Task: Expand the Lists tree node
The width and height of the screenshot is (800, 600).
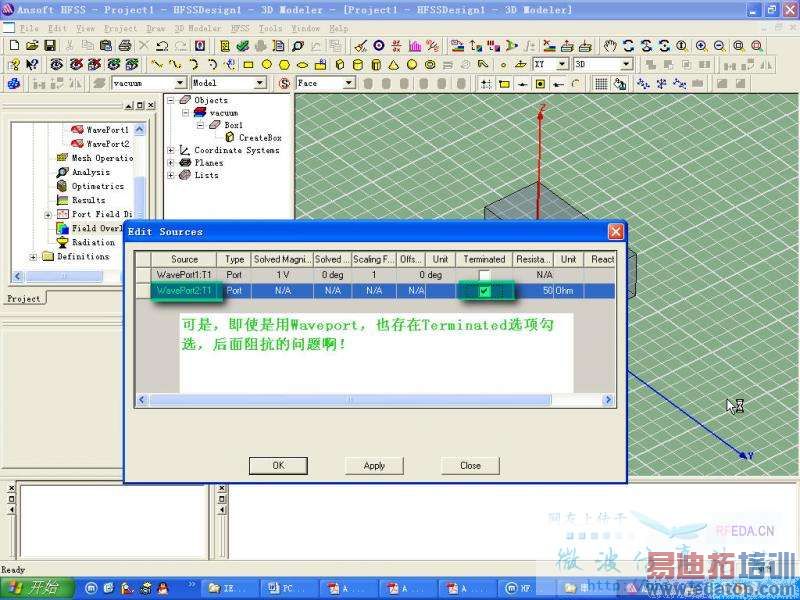Action: point(171,175)
